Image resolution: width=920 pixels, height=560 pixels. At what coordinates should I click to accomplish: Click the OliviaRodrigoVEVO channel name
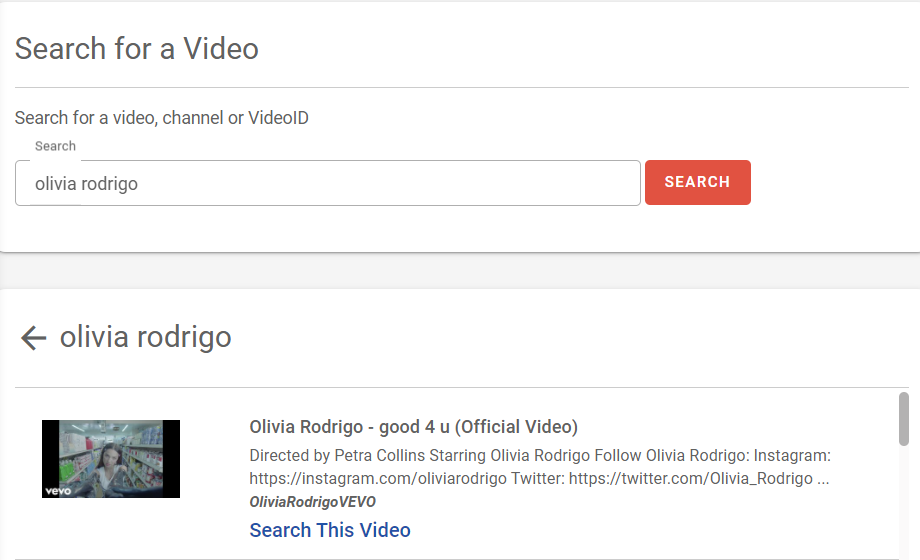[x=312, y=502]
